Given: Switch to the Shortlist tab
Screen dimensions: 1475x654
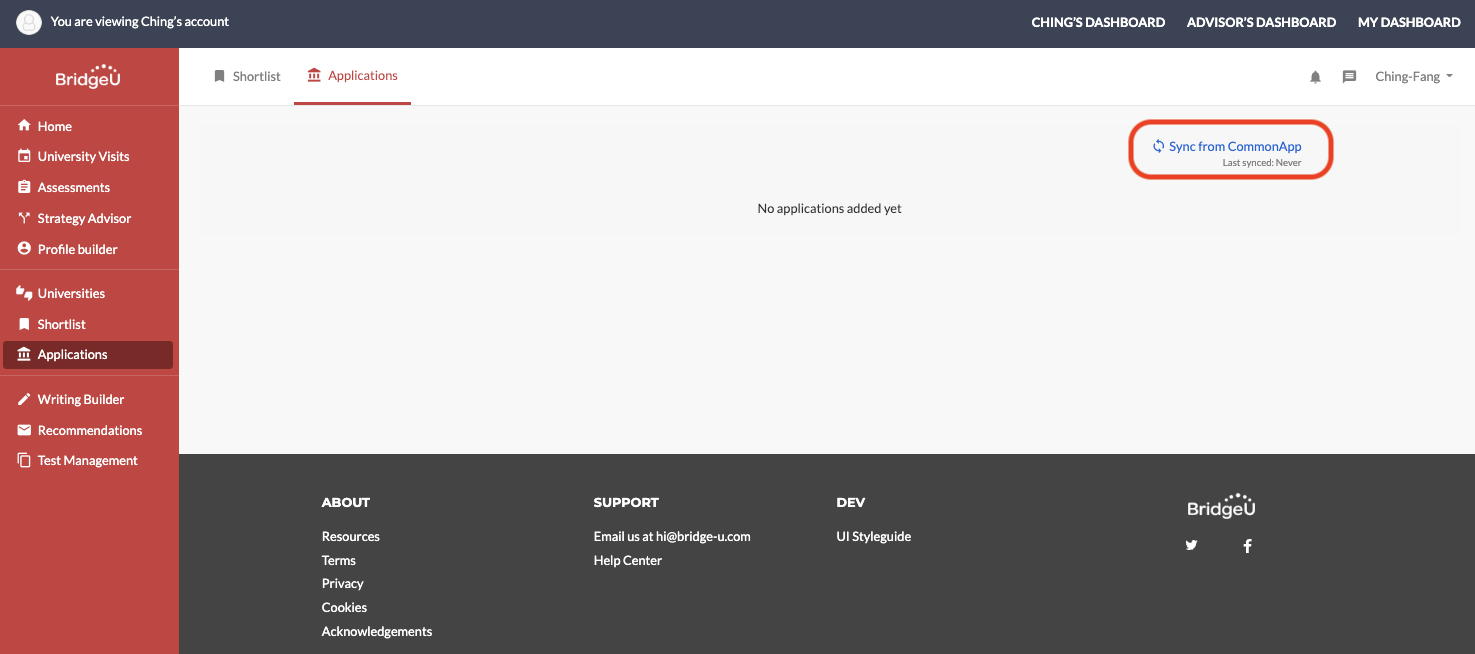Looking at the screenshot, I should coord(247,76).
